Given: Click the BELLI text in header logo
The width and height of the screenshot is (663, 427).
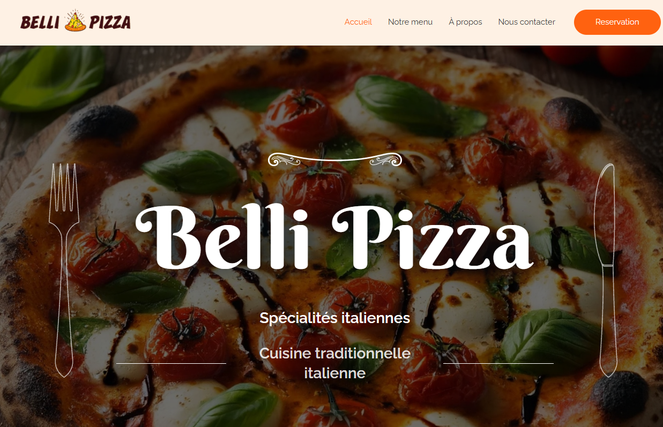Looking at the screenshot, I should click(40, 22).
